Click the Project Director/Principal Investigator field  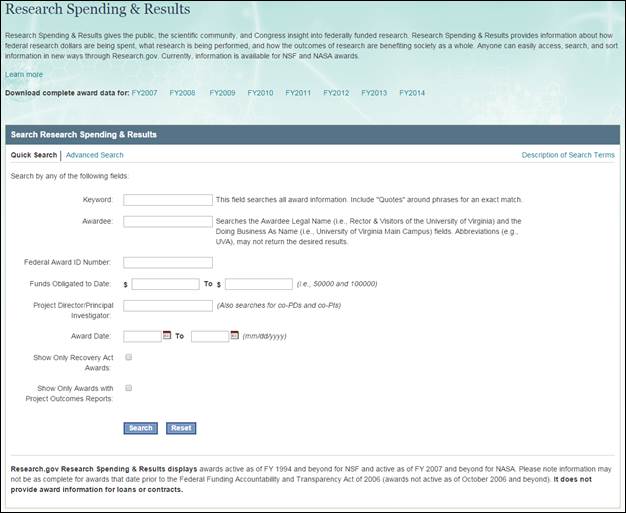tap(168, 305)
